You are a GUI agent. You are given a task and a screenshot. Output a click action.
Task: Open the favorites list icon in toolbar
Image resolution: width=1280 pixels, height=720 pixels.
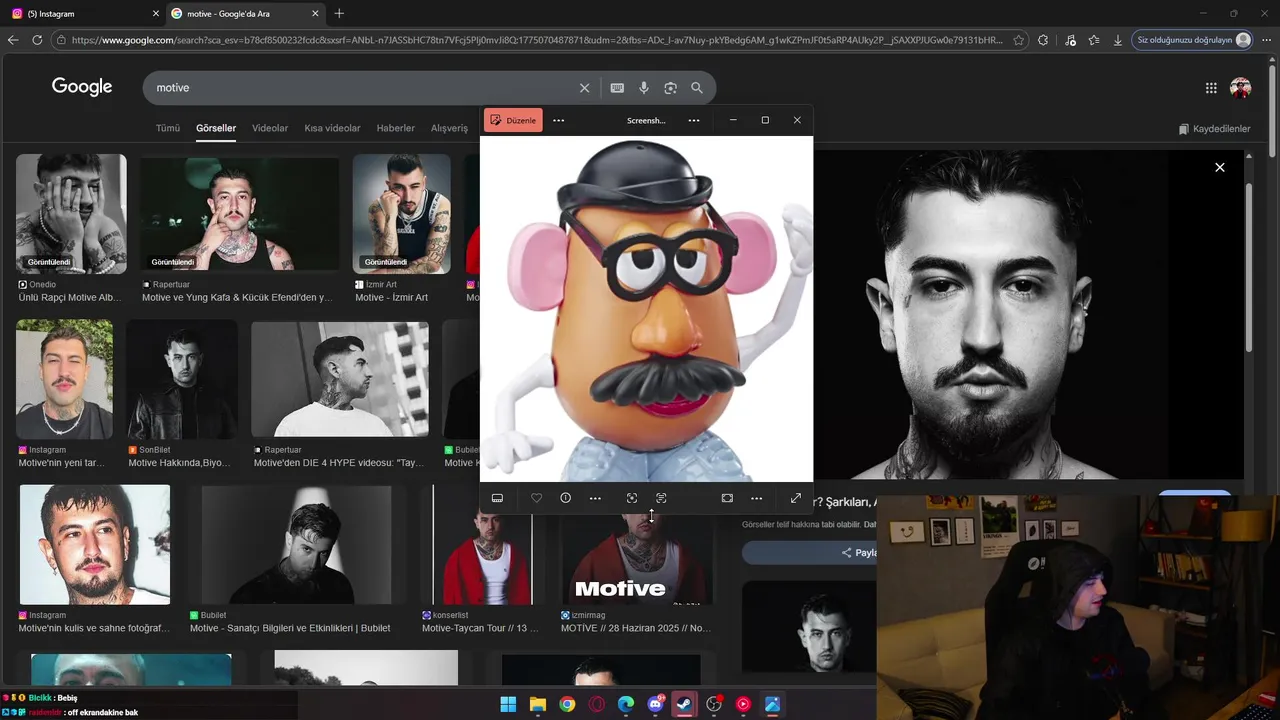pos(1094,40)
